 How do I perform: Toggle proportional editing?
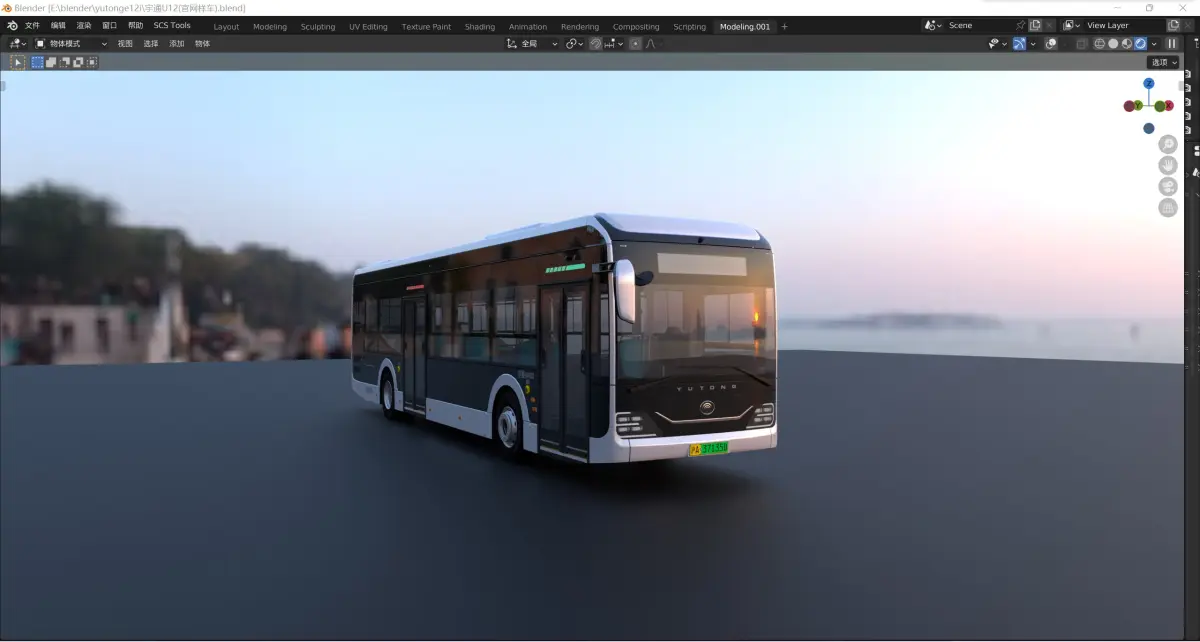click(x=636, y=44)
